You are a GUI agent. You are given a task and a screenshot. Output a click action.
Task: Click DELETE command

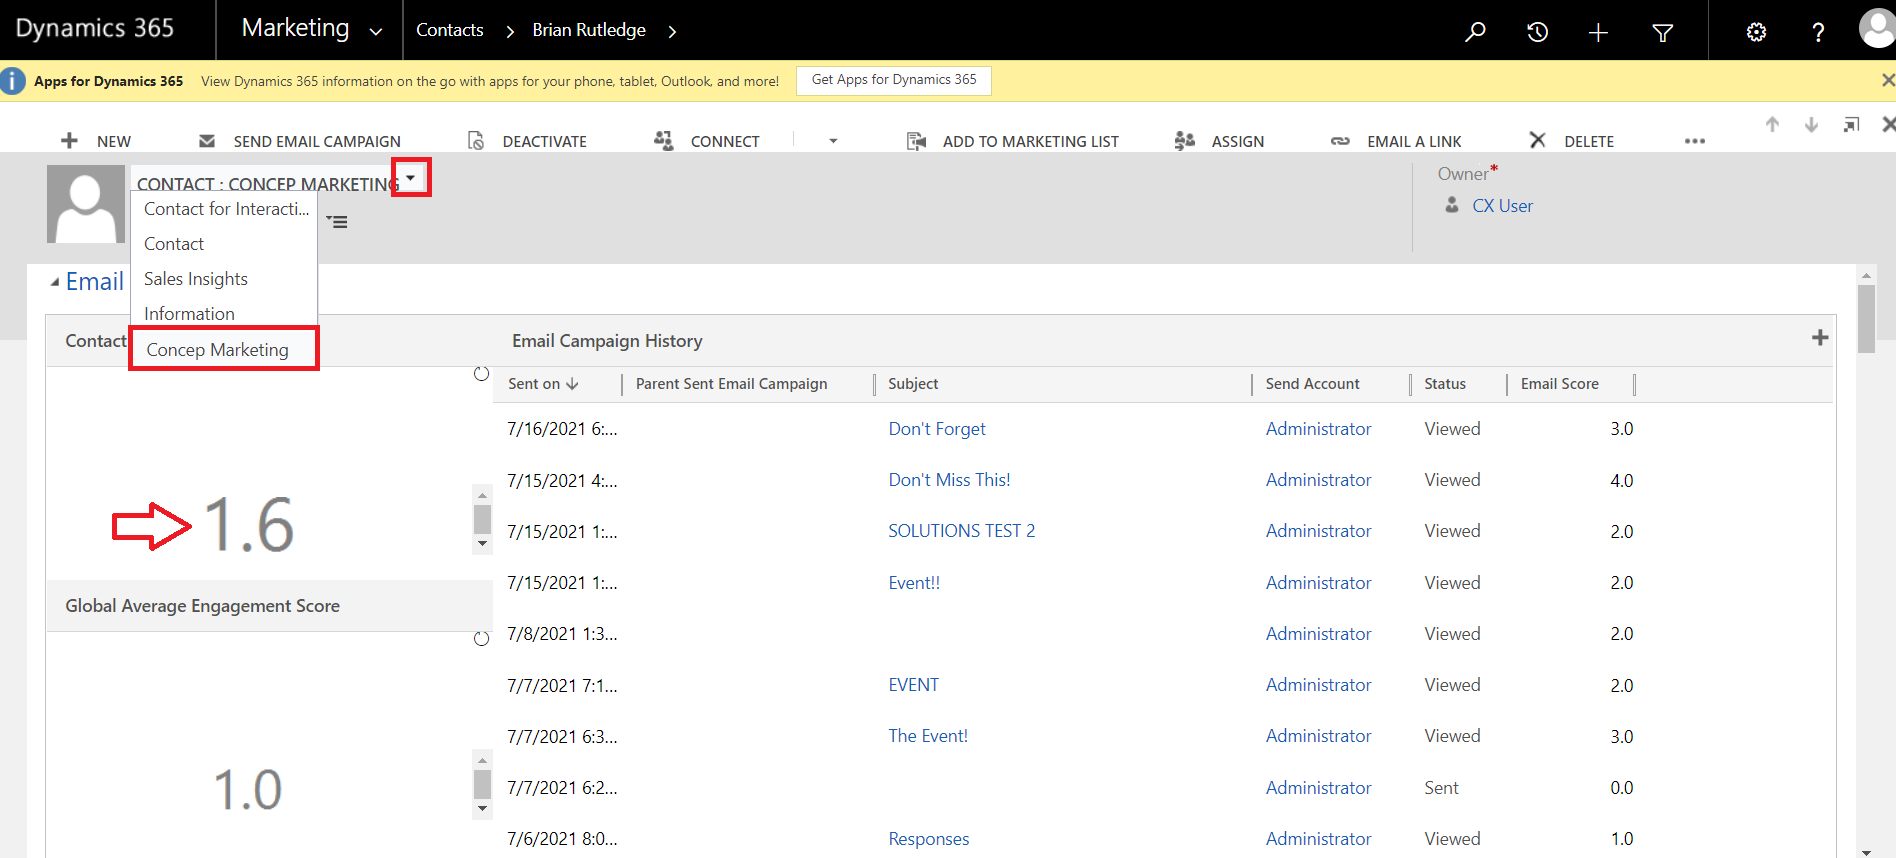1571,141
